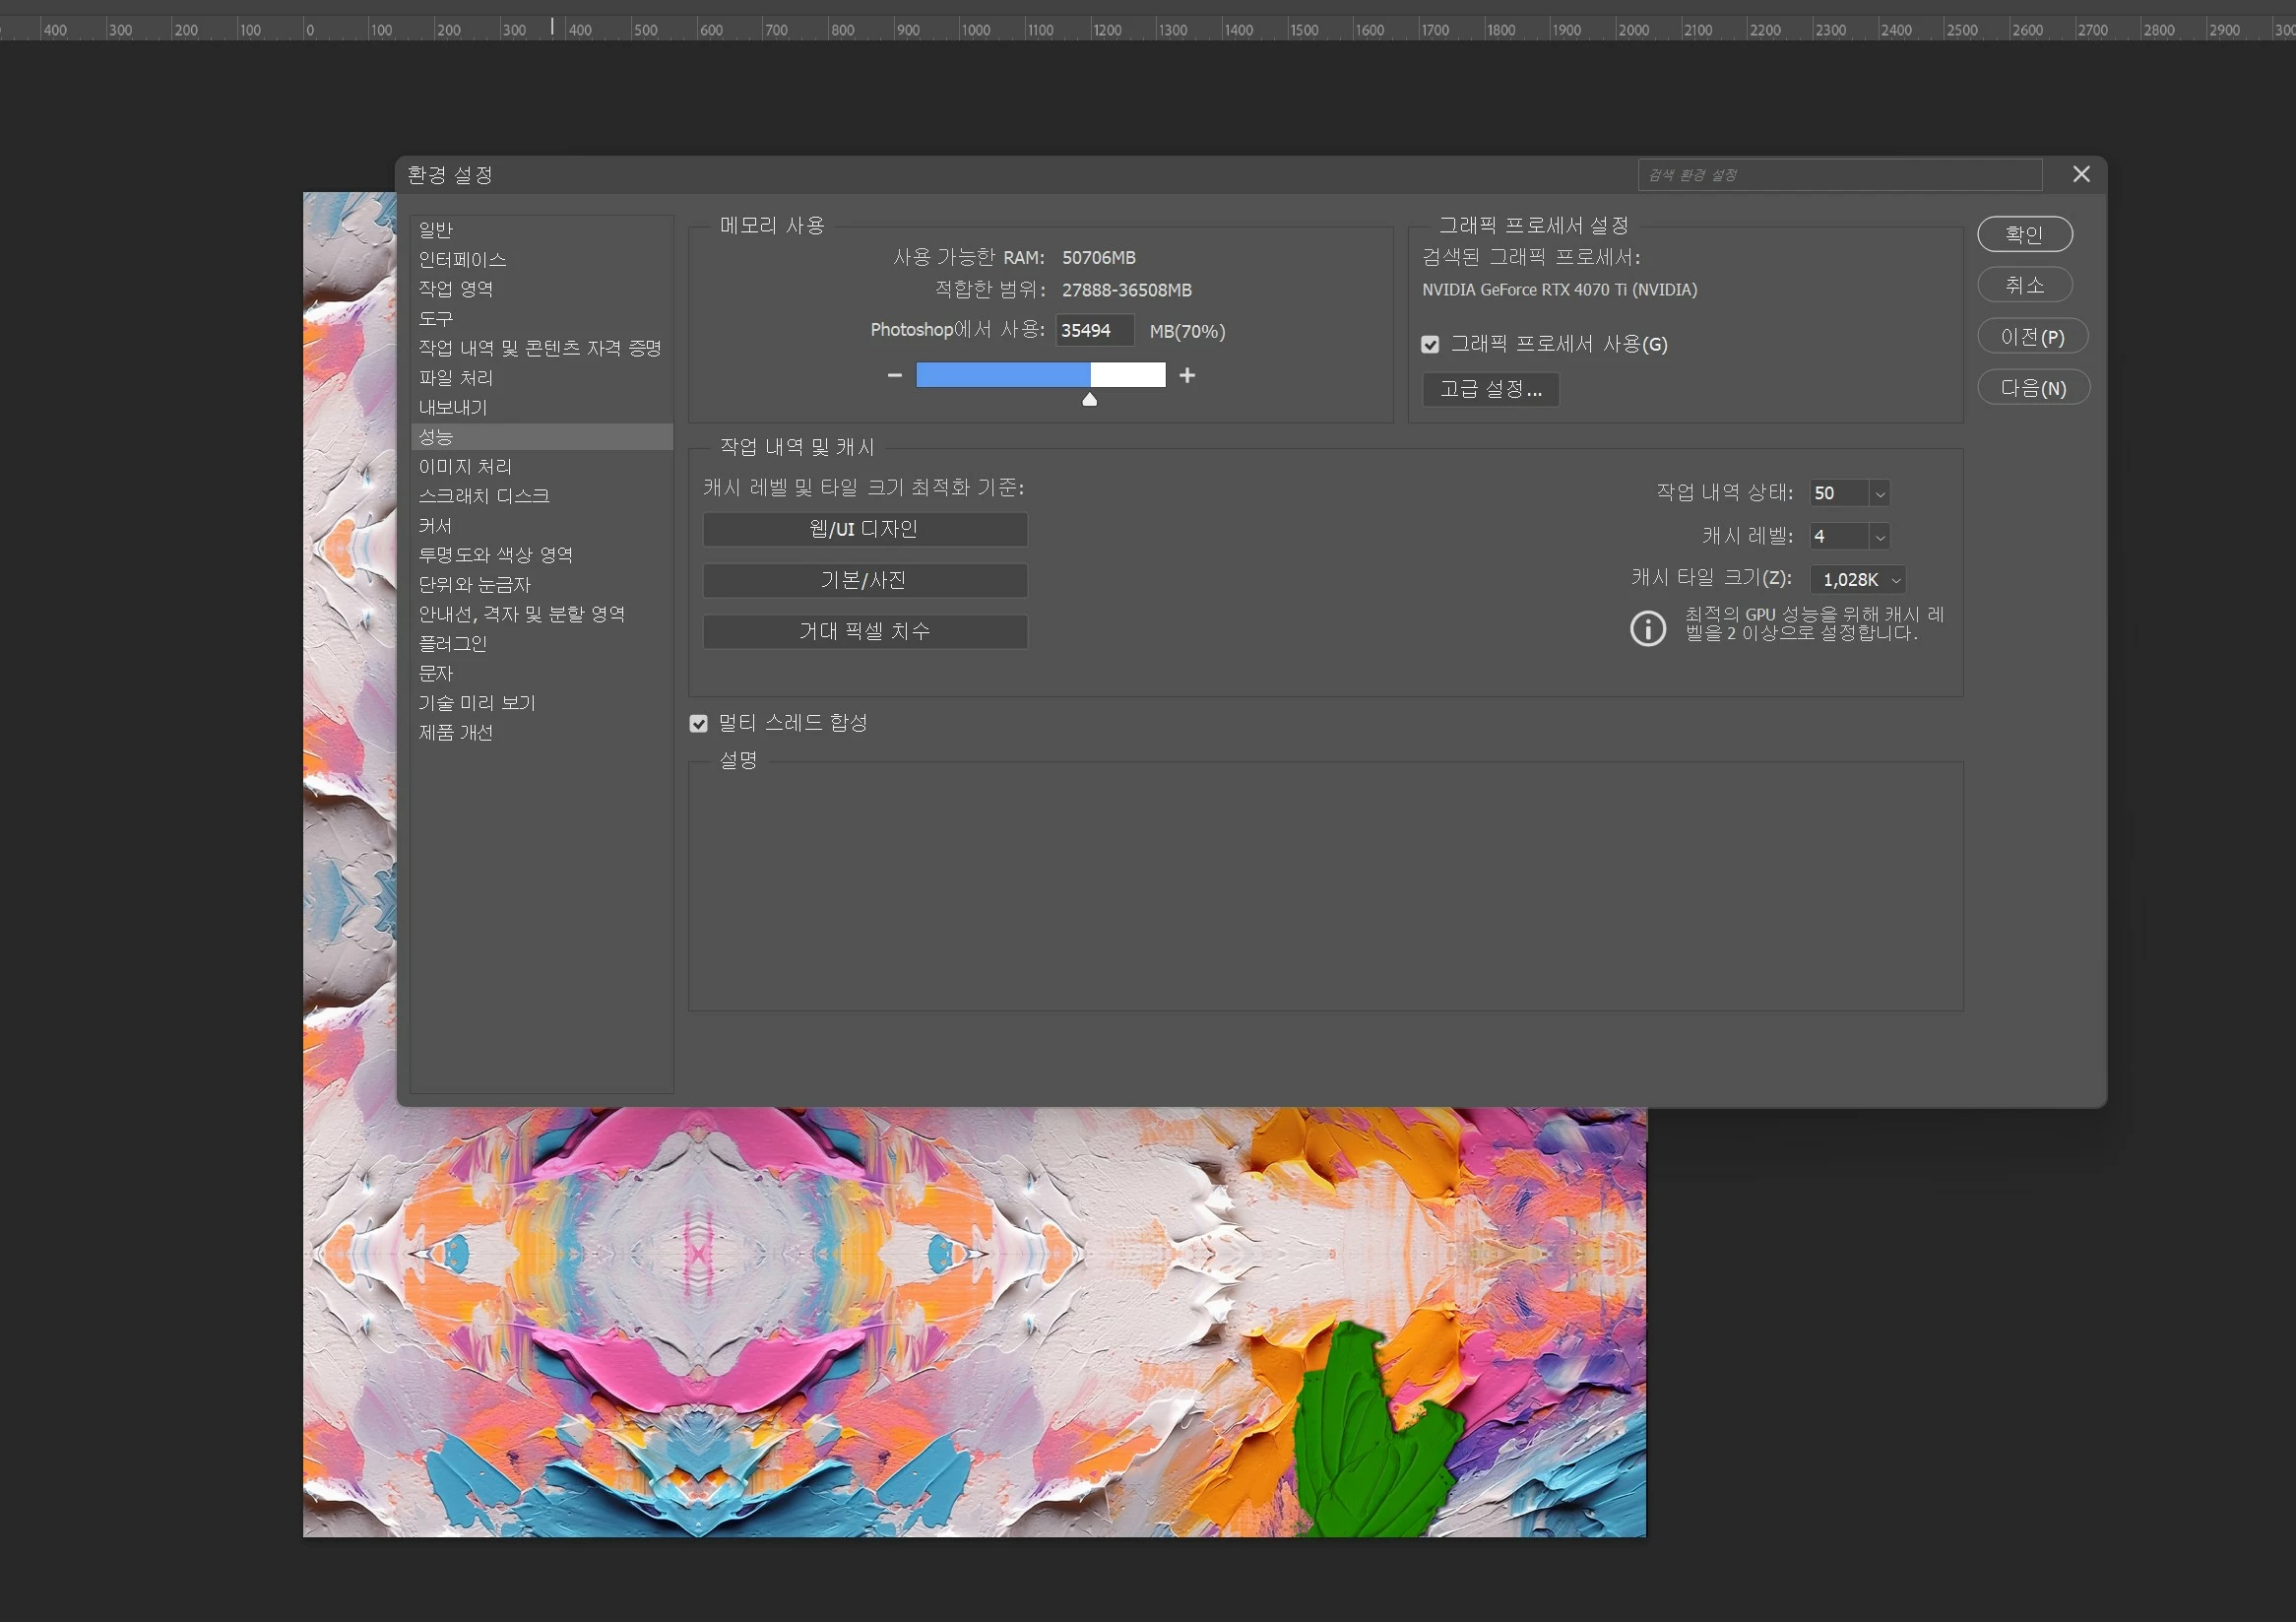Click the minus icon for memory usage
2296x1622 pixels.
pyautogui.click(x=894, y=375)
